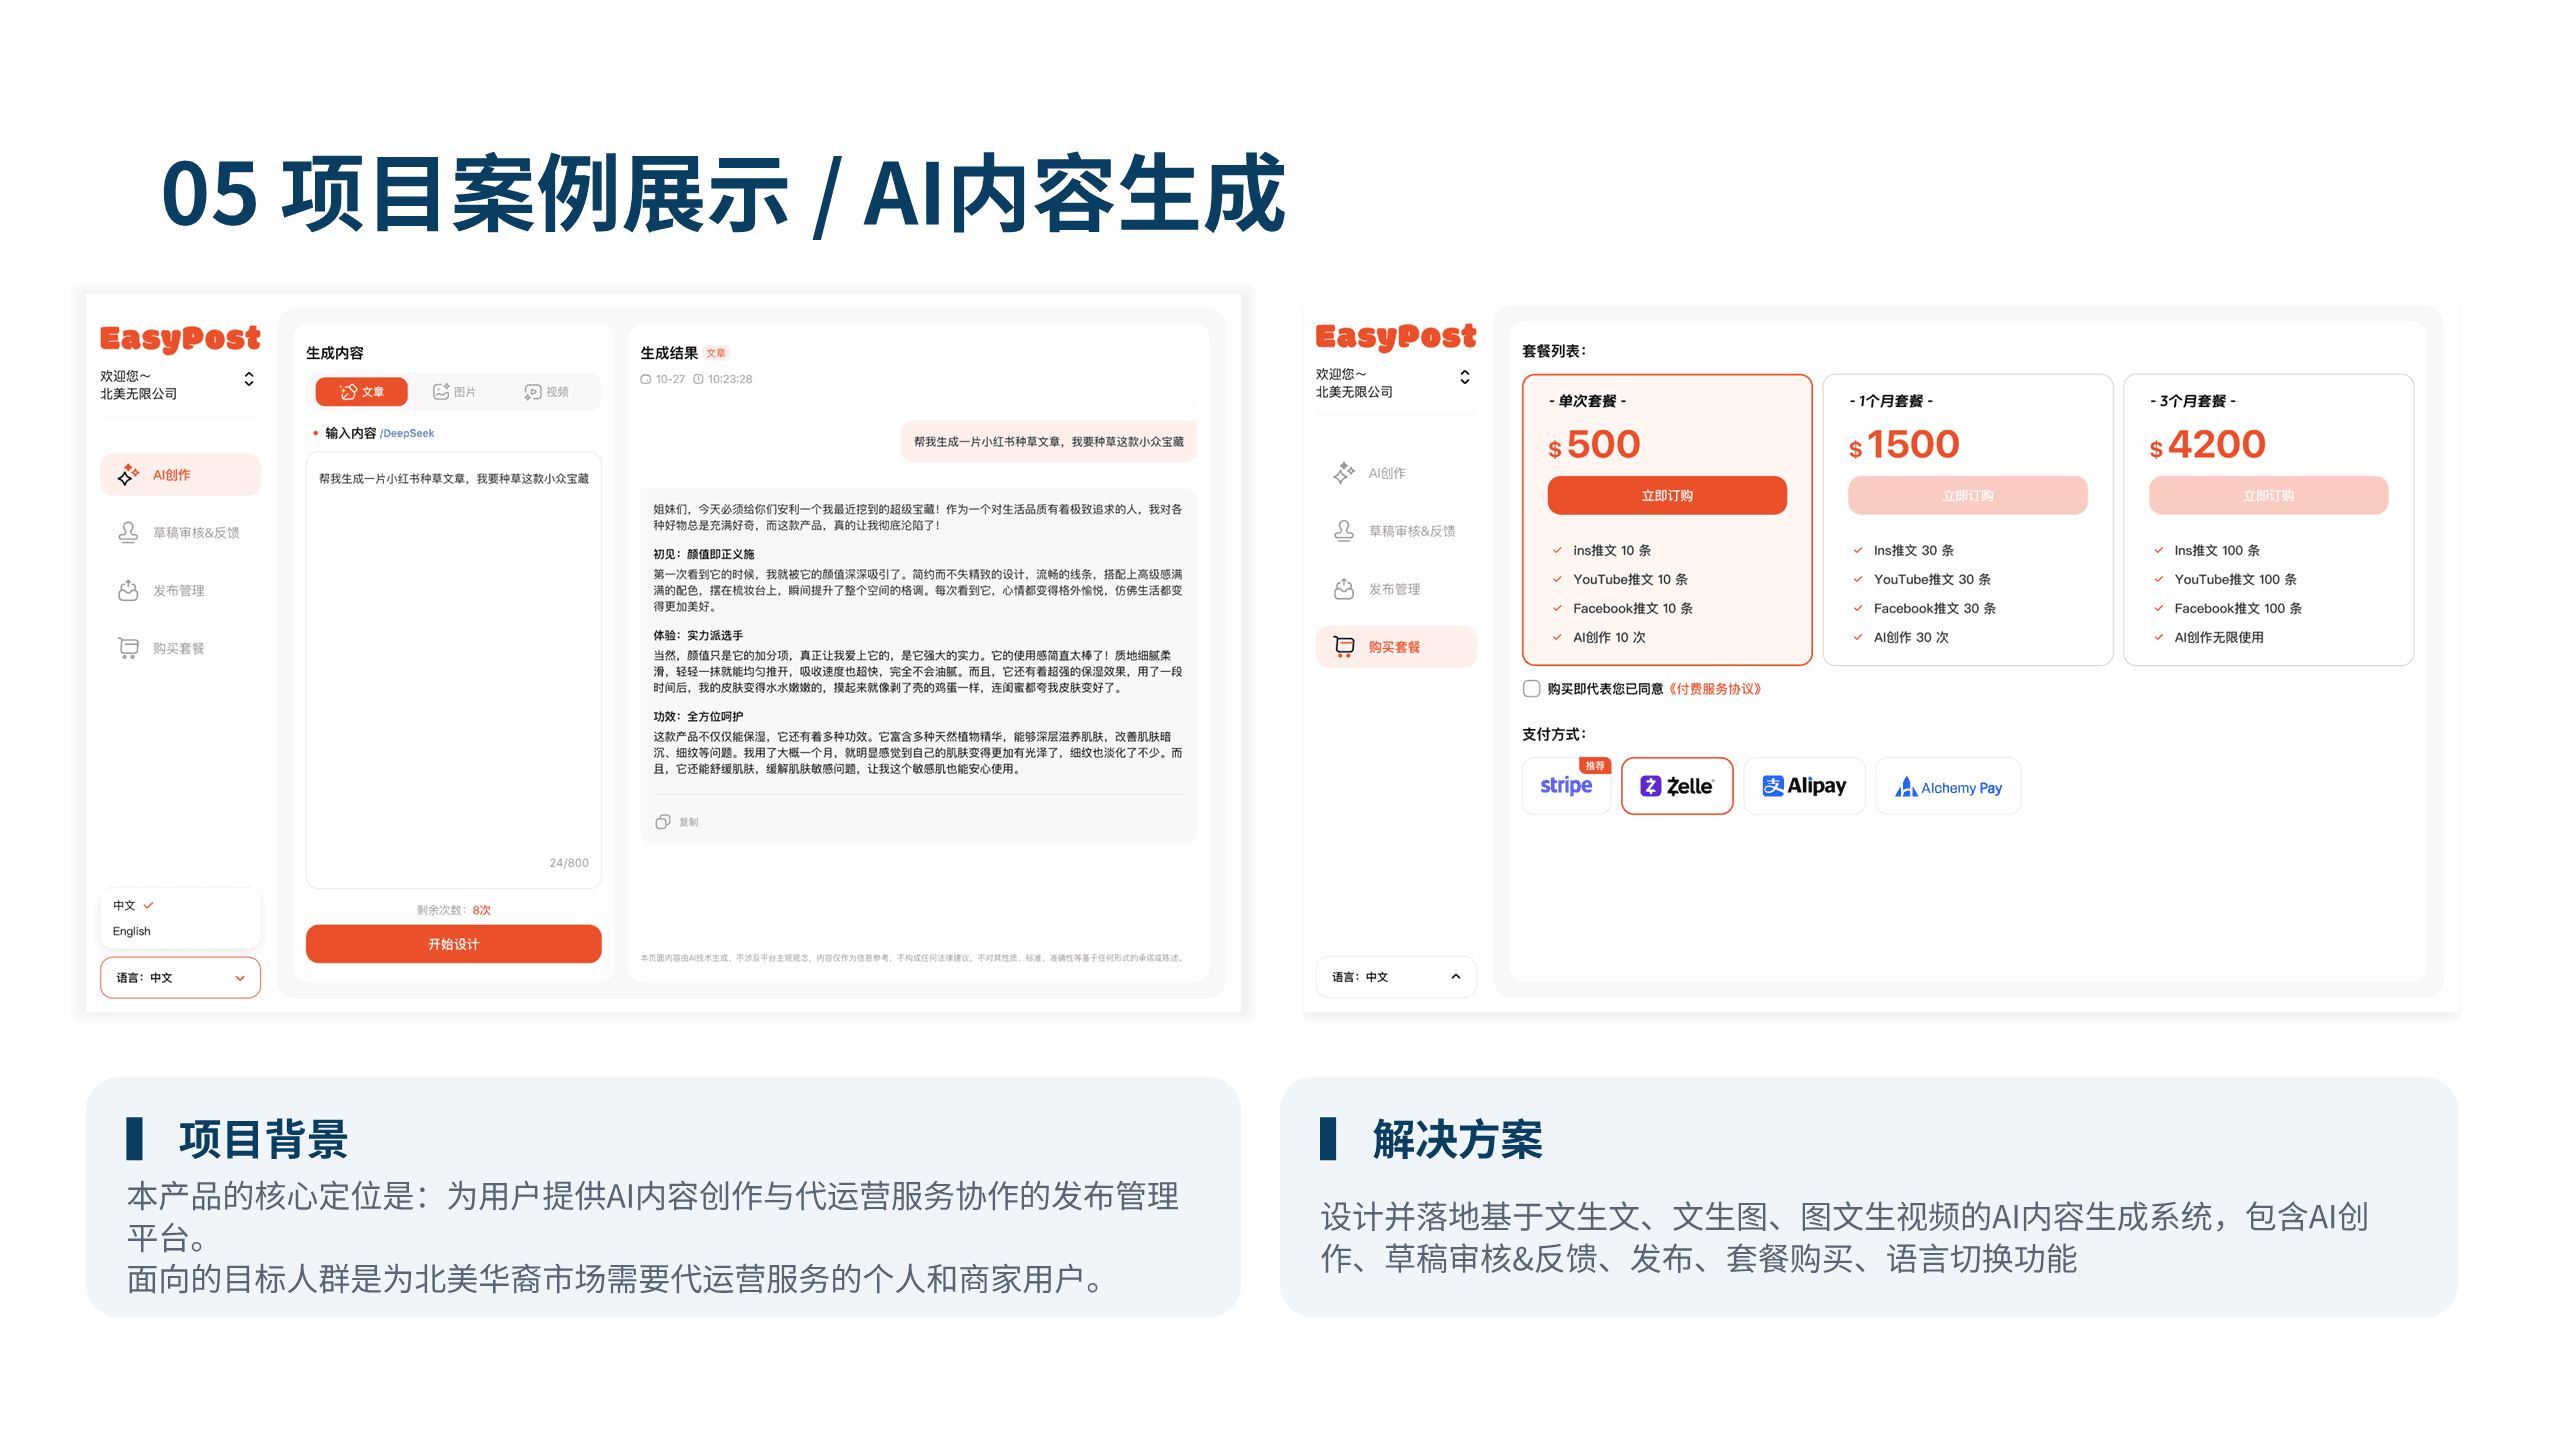This screenshot has height=1440, width=2560.
Task: Check the 付费服务协议 agreement checkbox
Action: pos(1531,688)
